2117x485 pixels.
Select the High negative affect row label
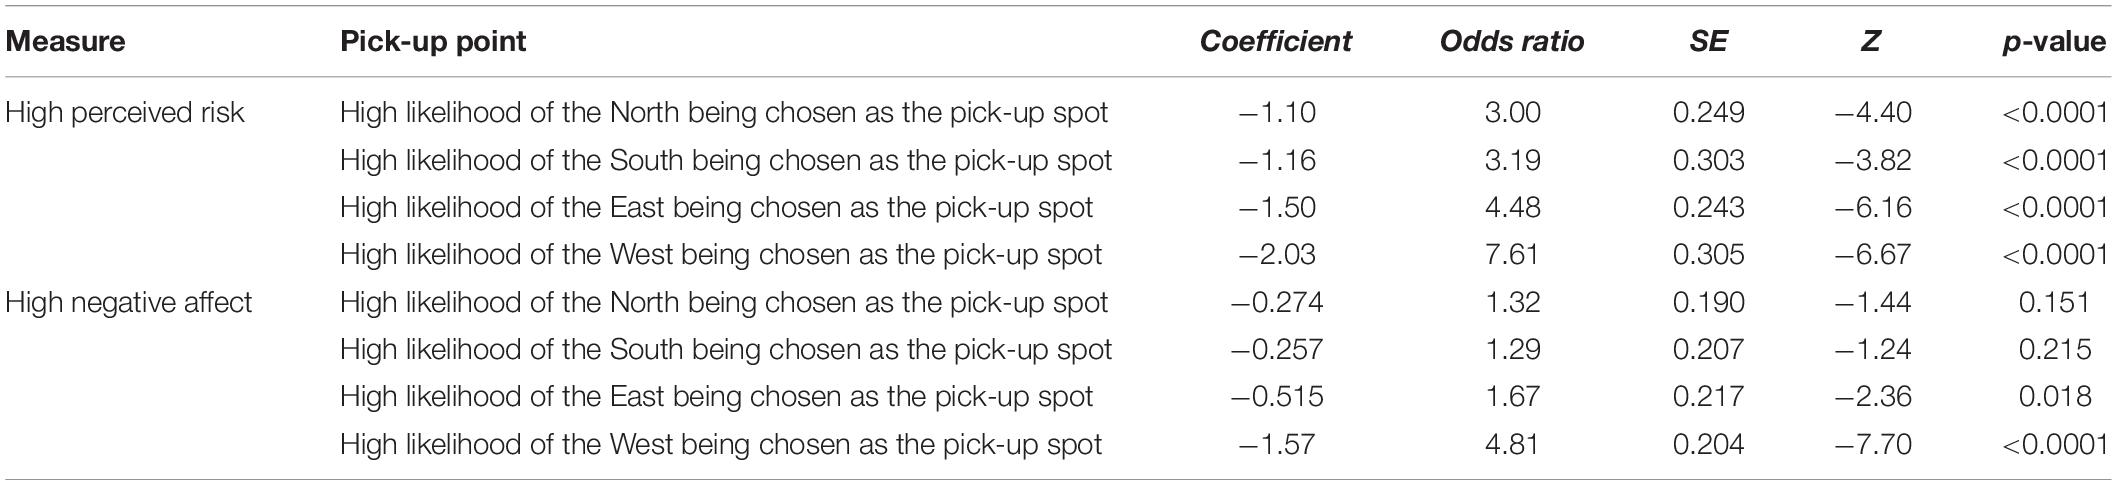(x=129, y=302)
